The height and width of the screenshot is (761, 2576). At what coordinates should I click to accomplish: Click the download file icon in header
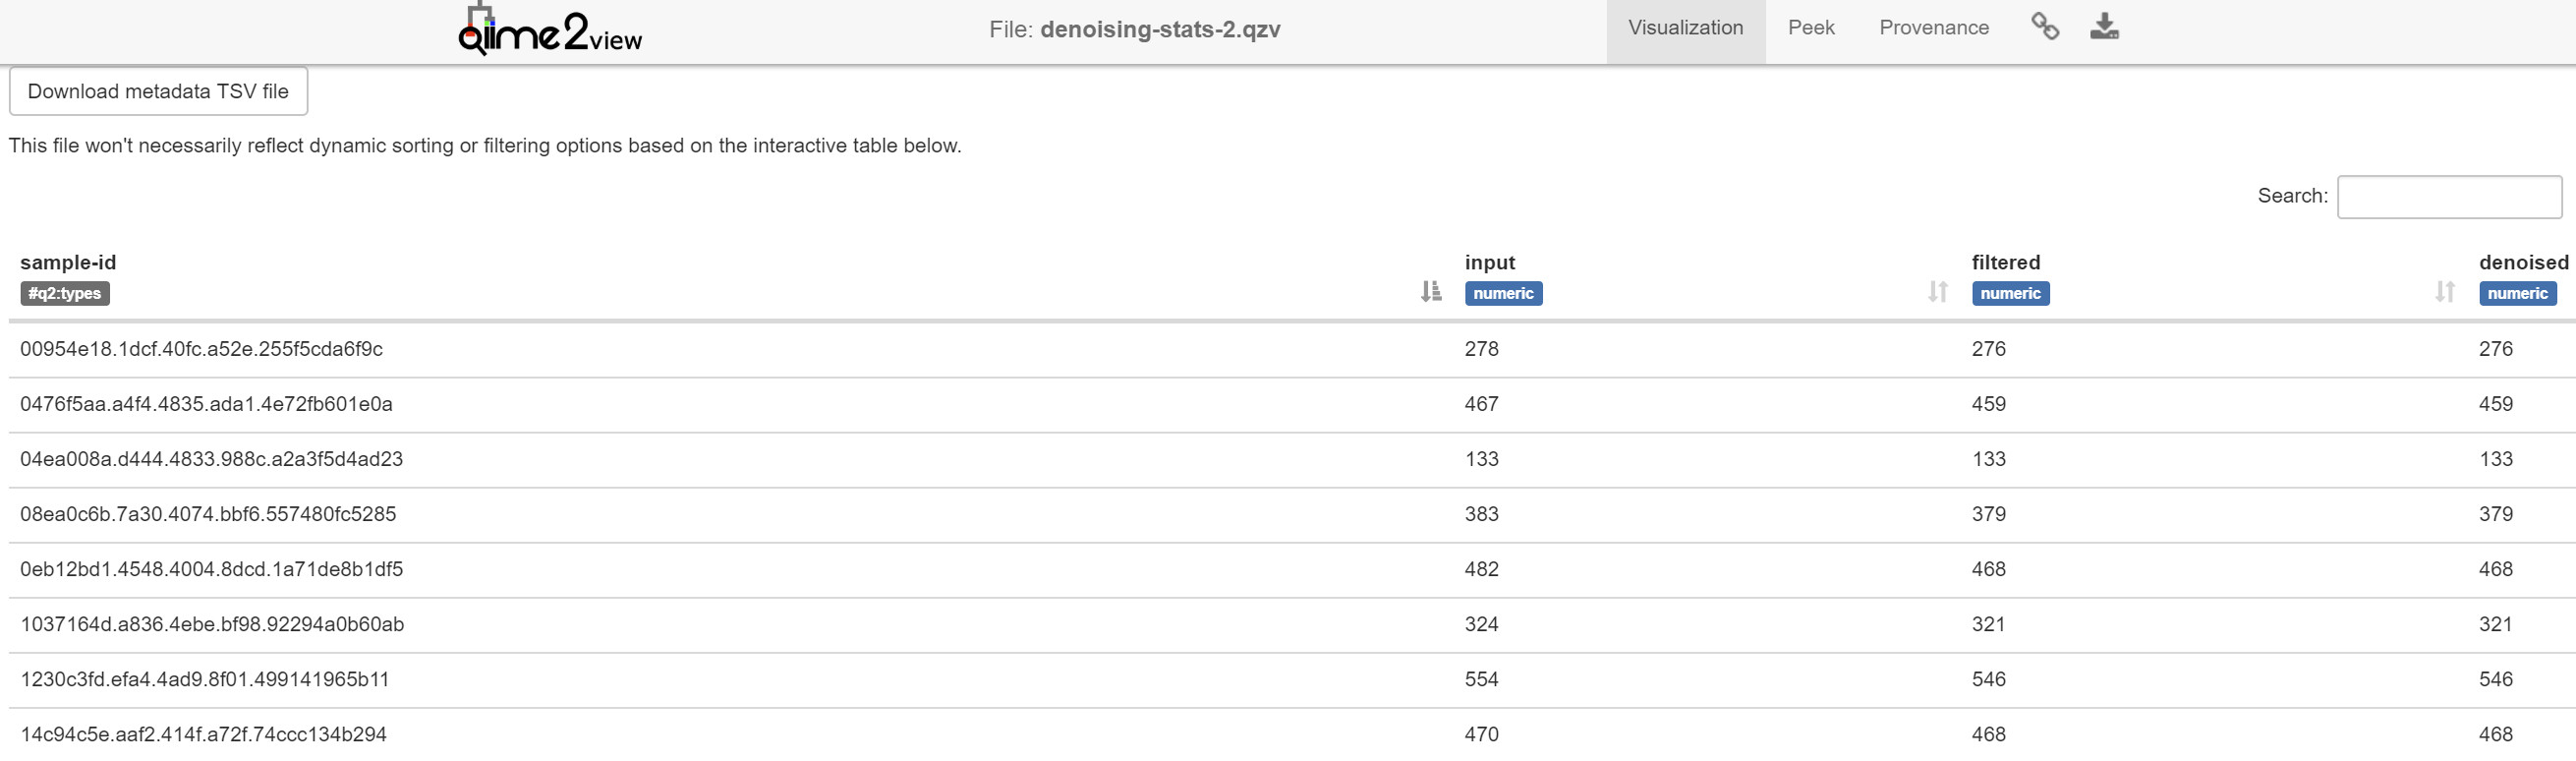(x=2104, y=27)
